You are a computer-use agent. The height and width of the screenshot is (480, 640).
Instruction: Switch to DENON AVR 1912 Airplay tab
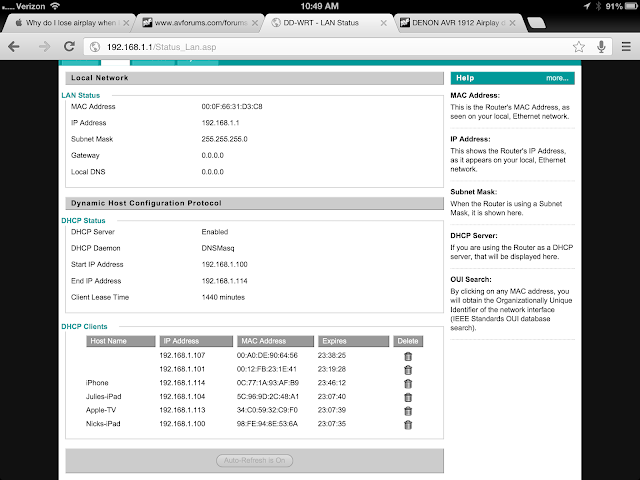pos(457,23)
